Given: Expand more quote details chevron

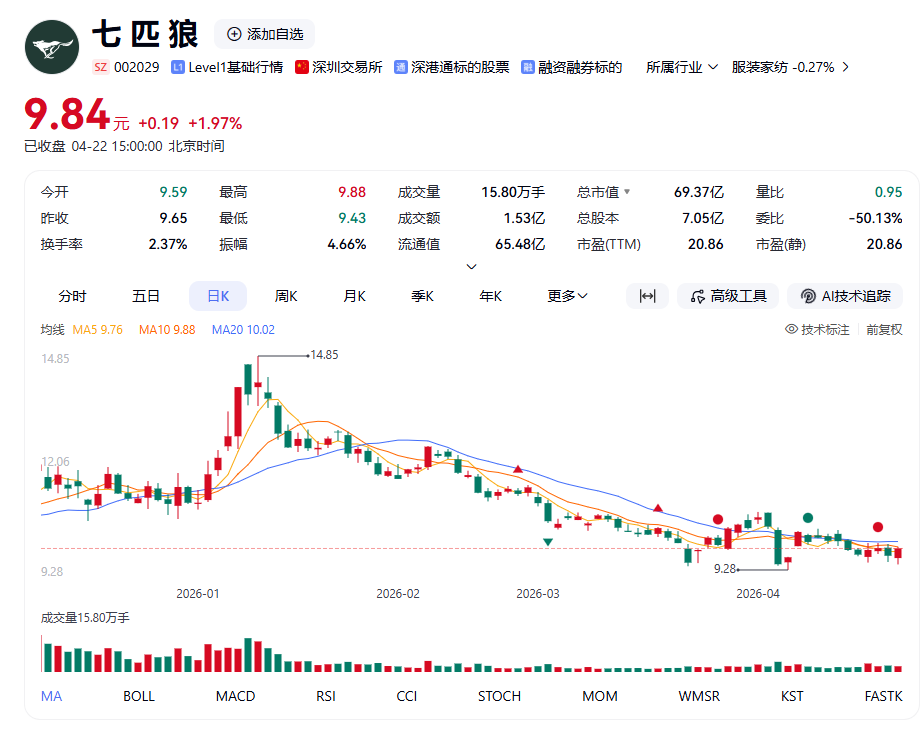Looking at the screenshot, I should click(x=472, y=267).
